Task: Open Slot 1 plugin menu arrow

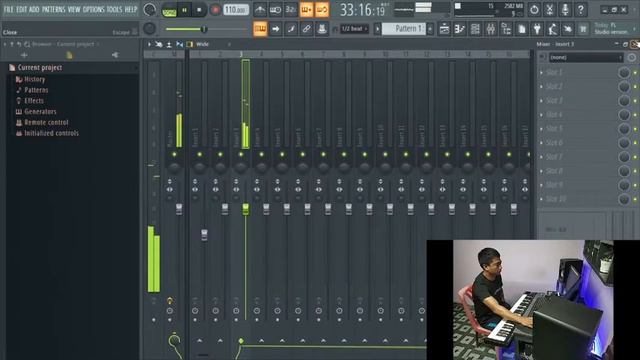Action: point(542,73)
